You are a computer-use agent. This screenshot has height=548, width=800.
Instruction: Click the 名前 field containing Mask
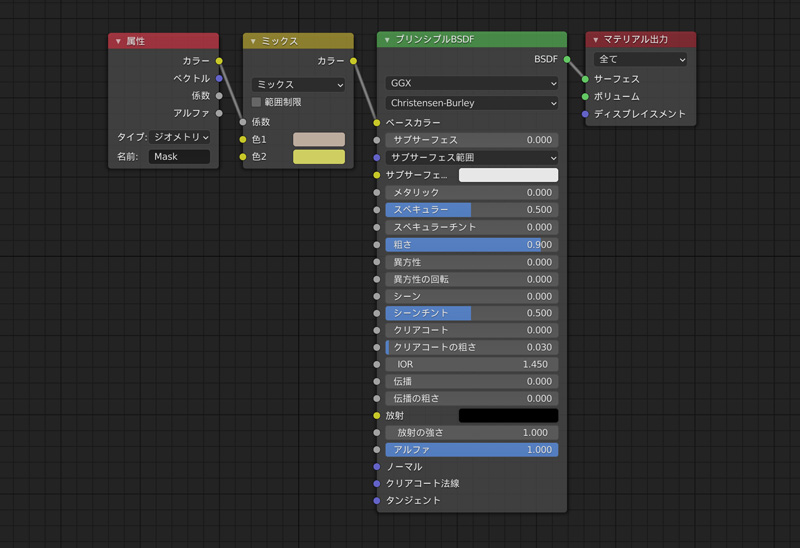(x=179, y=157)
